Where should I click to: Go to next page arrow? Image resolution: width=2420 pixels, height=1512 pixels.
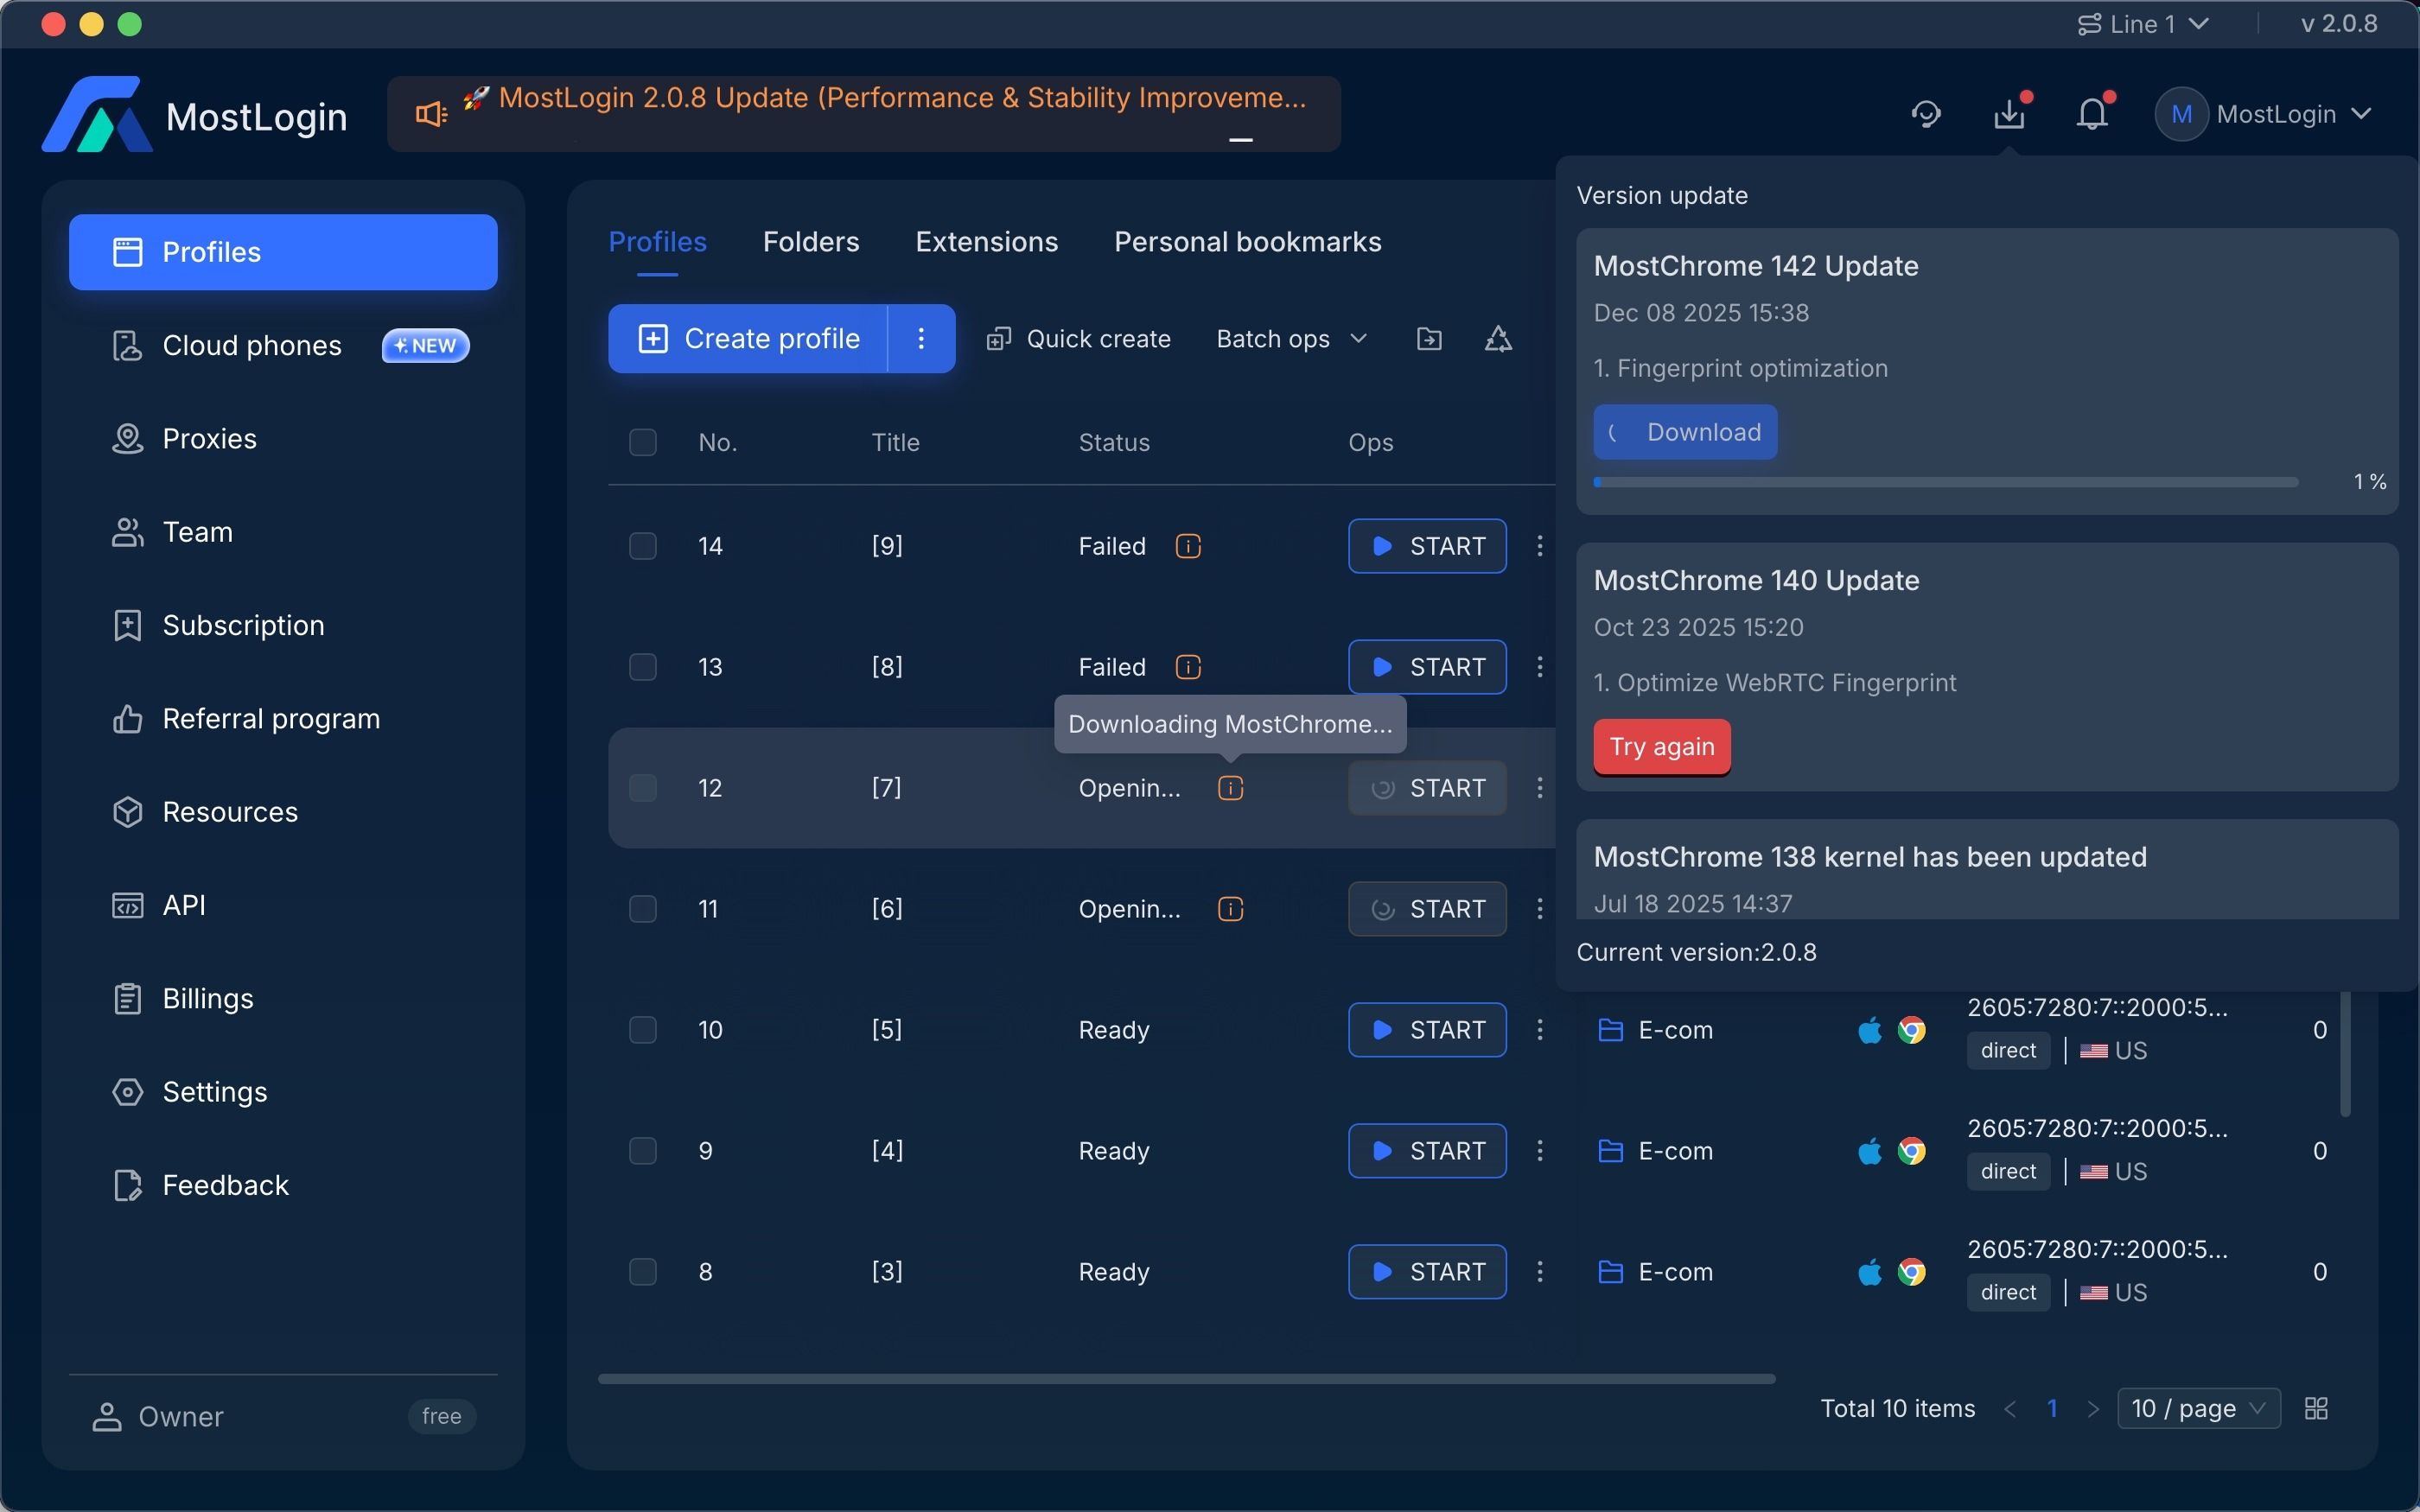click(2094, 1408)
